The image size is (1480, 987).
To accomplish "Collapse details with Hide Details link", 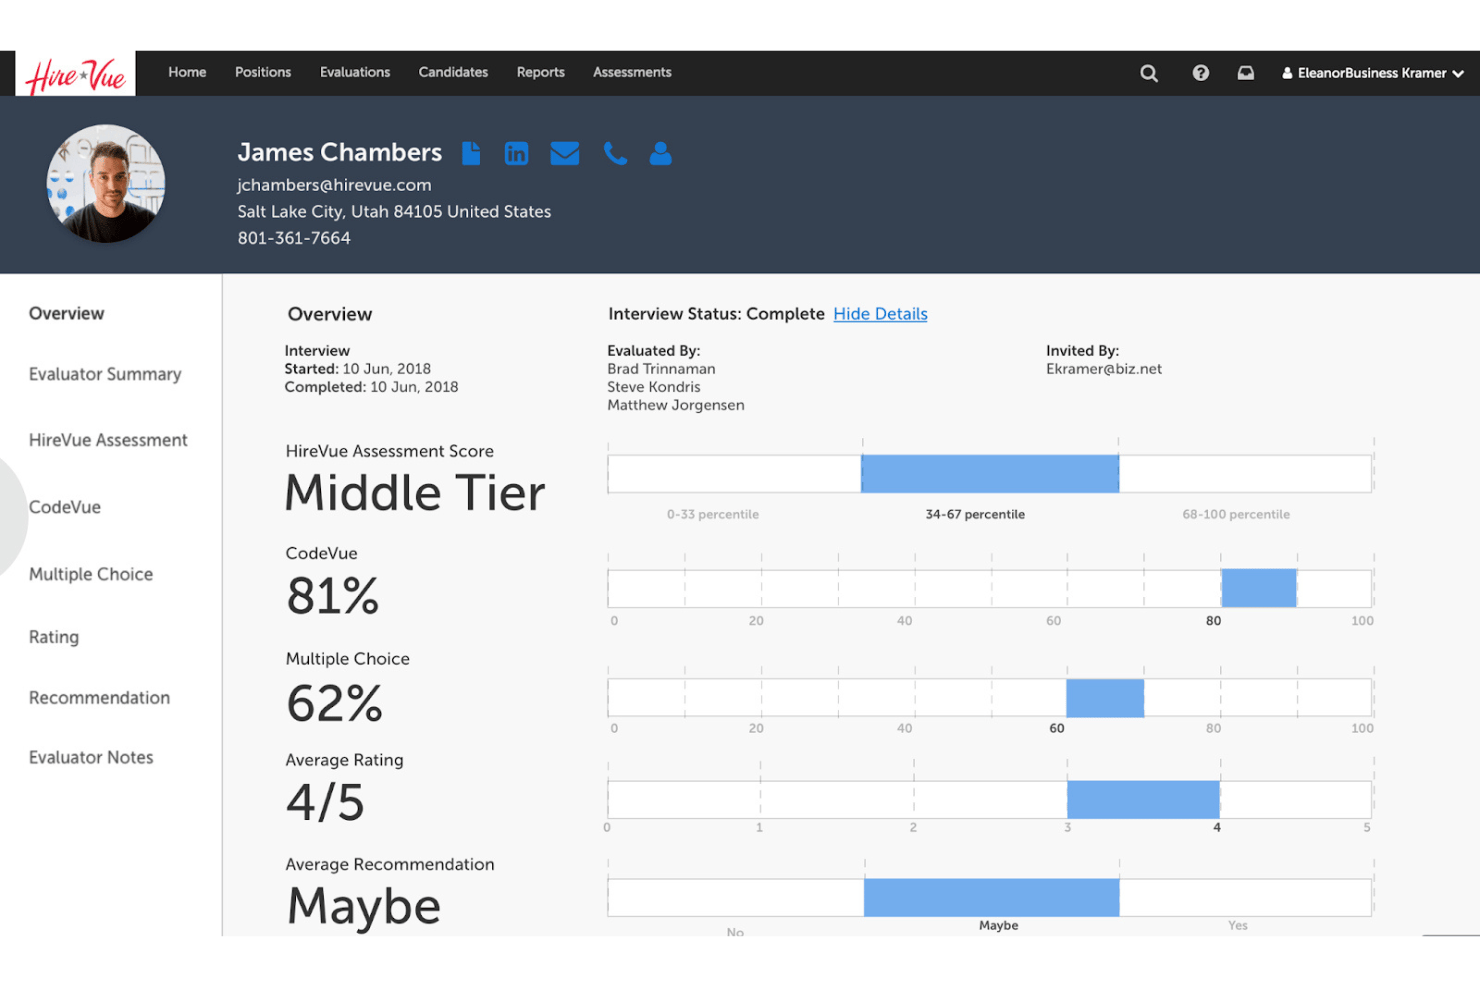I will click(880, 314).
